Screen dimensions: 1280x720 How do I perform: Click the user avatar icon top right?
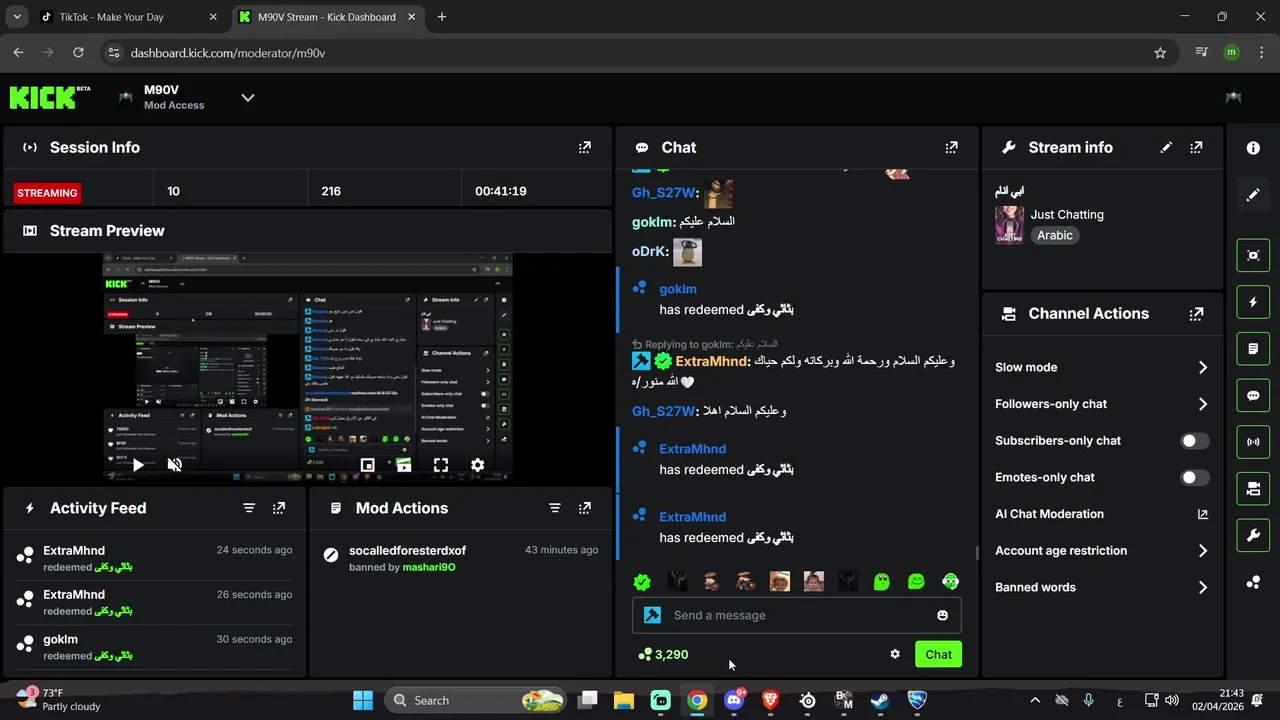1234,97
